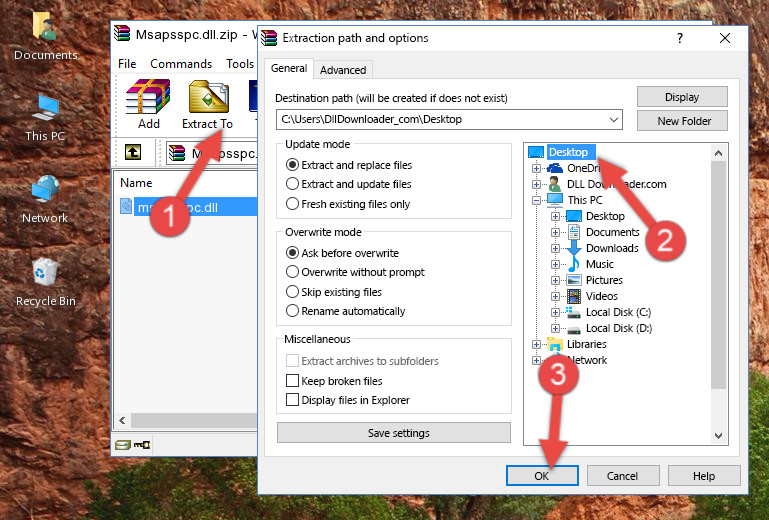Switch to the General tab

click(x=289, y=68)
